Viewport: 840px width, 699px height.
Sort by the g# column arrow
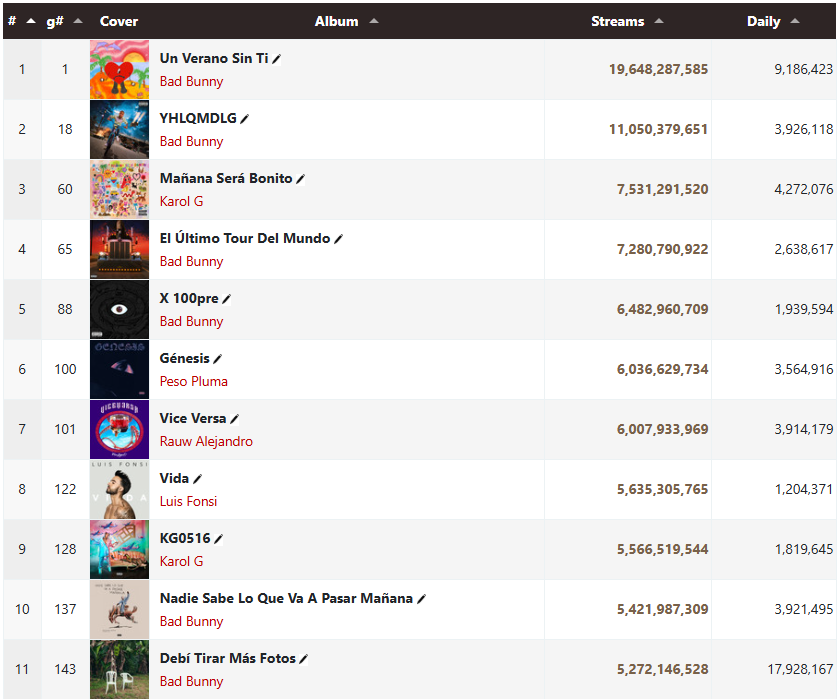pyautogui.click(x=78, y=21)
